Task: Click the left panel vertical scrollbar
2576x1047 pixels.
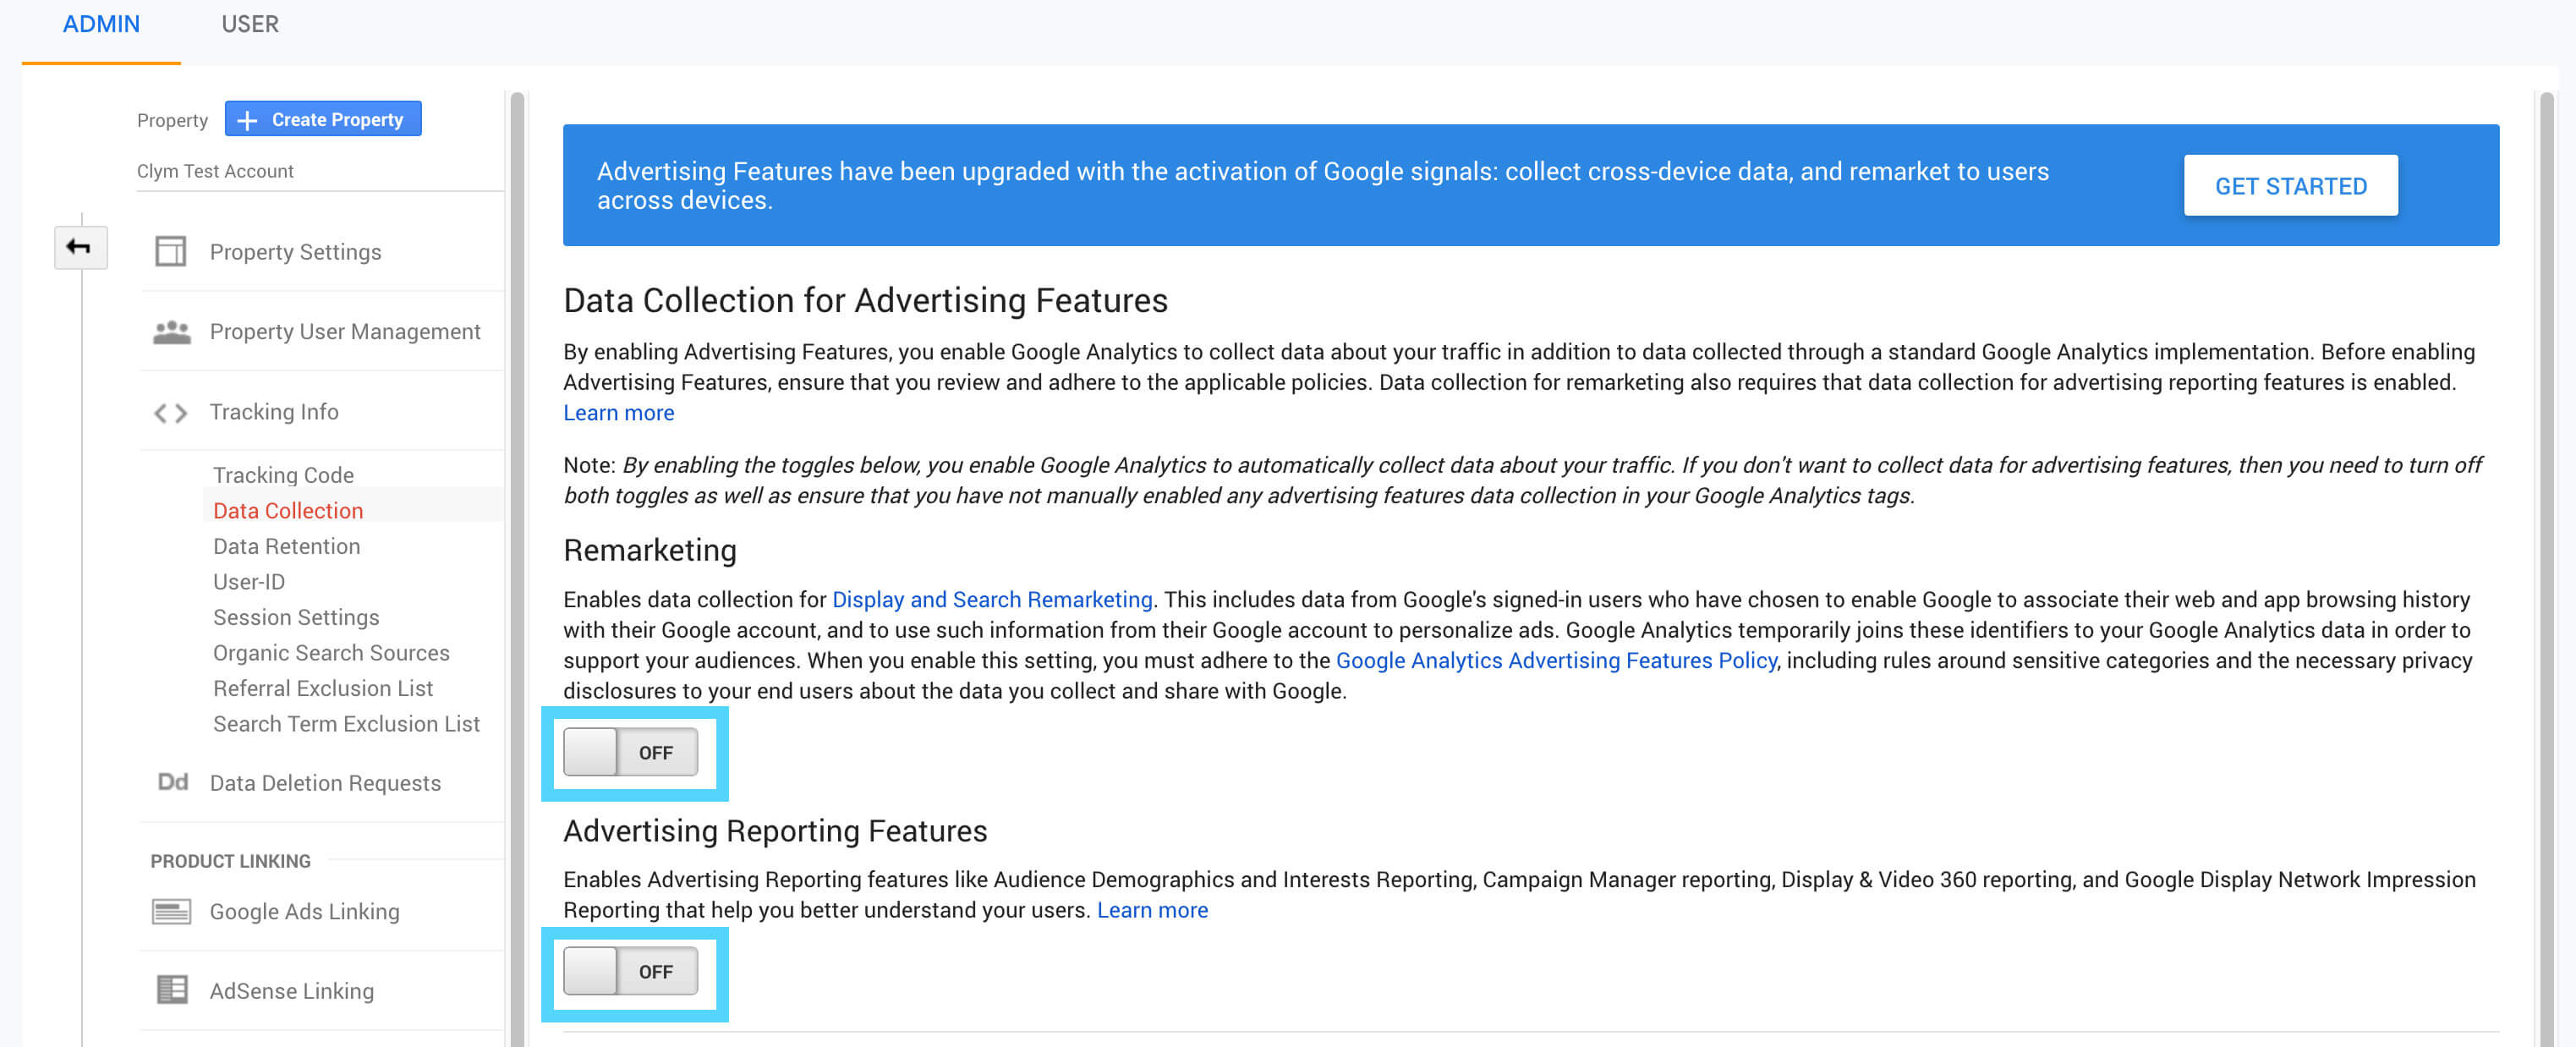Action: [517, 570]
